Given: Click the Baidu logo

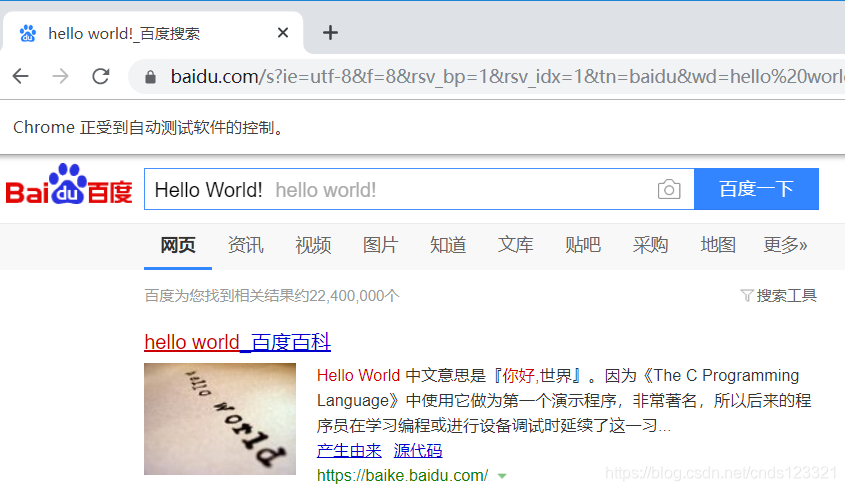Looking at the screenshot, I should tap(68, 185).
